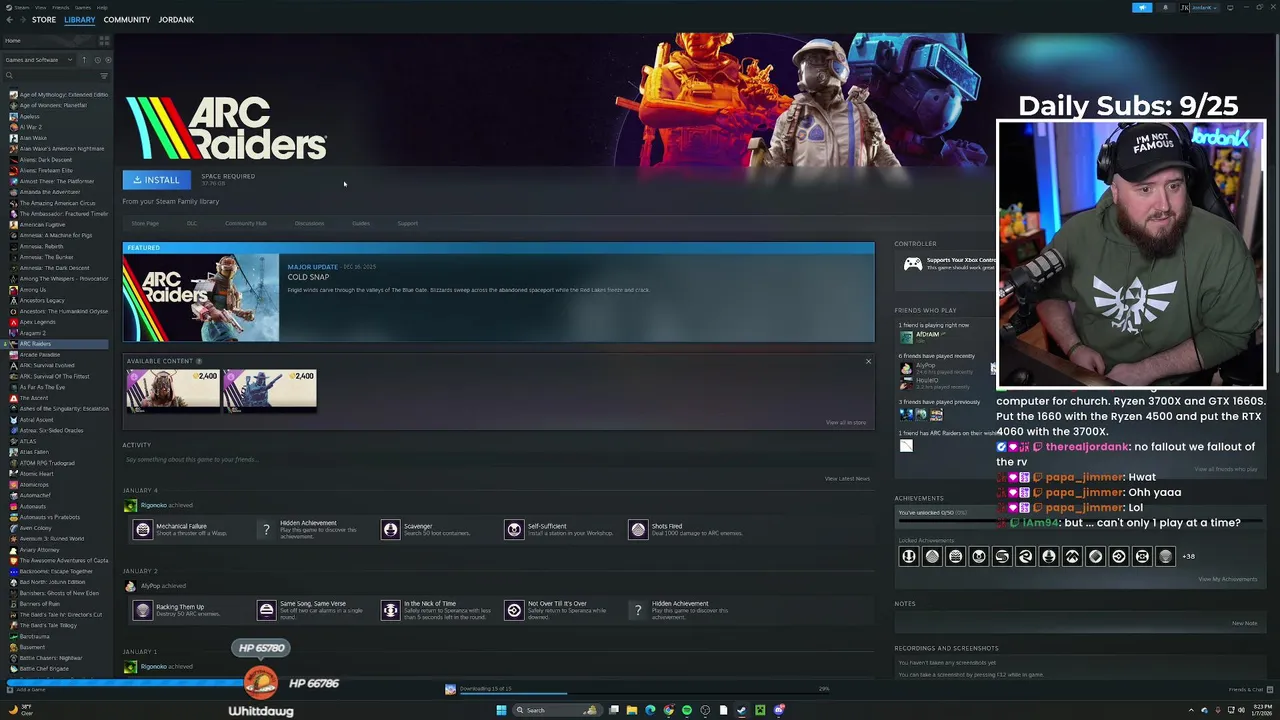The height and width of the screenshot is (720, 1280).
Task: Open first 2,400 available content thumbnail
Action: tap(173, 390)
